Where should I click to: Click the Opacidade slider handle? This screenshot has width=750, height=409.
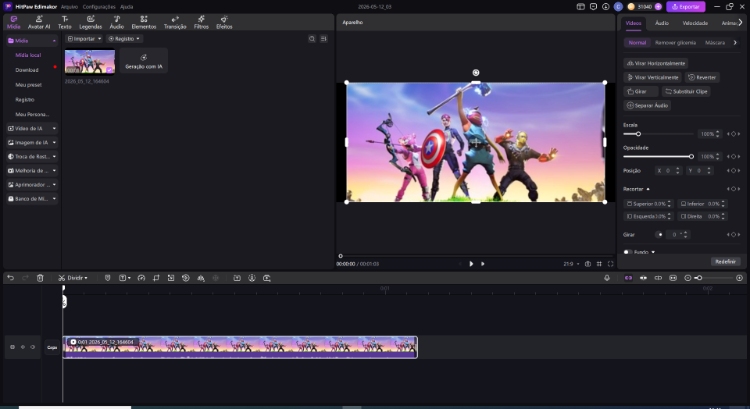(691, 156)
